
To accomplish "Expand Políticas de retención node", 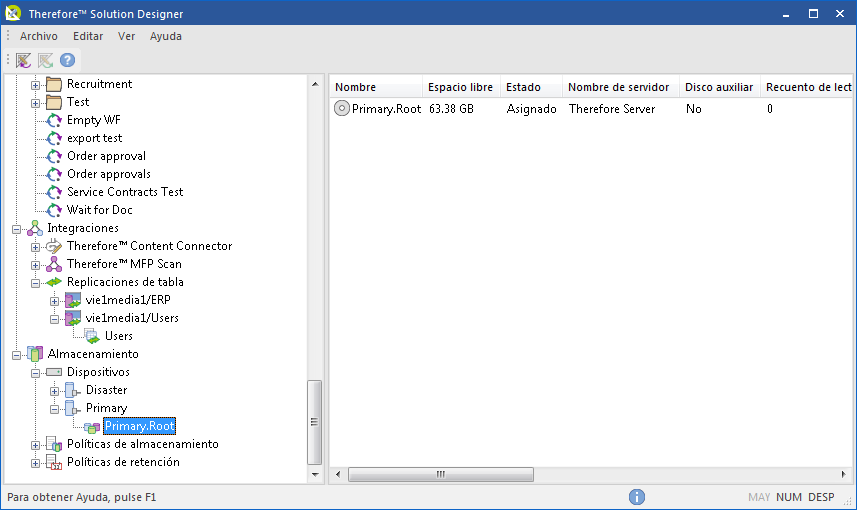I will [35, 463].
